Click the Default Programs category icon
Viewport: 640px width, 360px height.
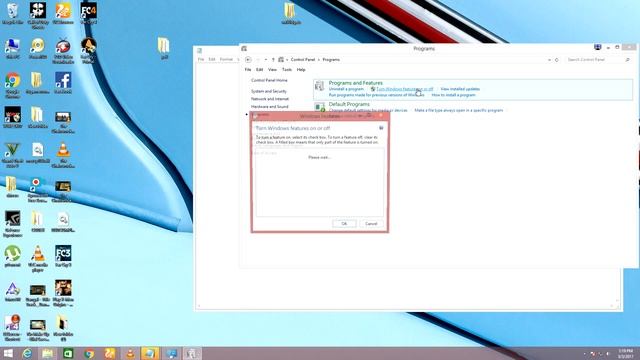click(x=320, y=107)
